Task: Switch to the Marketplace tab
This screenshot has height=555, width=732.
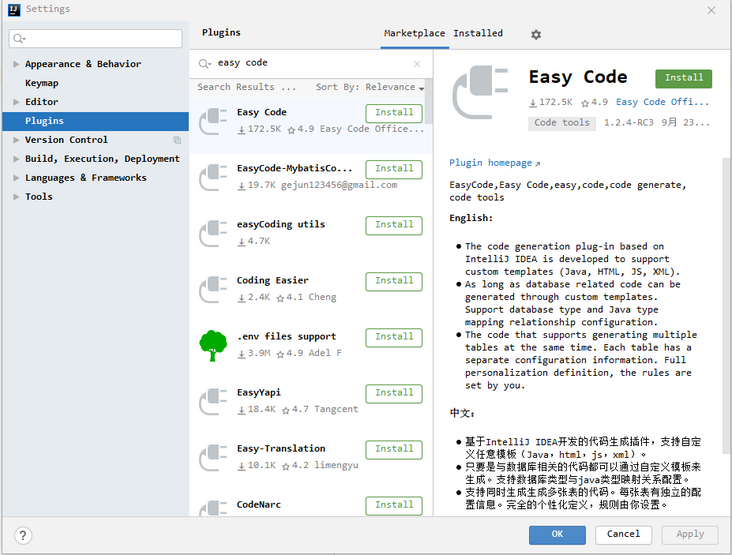Action: click(x=413, y=33)
